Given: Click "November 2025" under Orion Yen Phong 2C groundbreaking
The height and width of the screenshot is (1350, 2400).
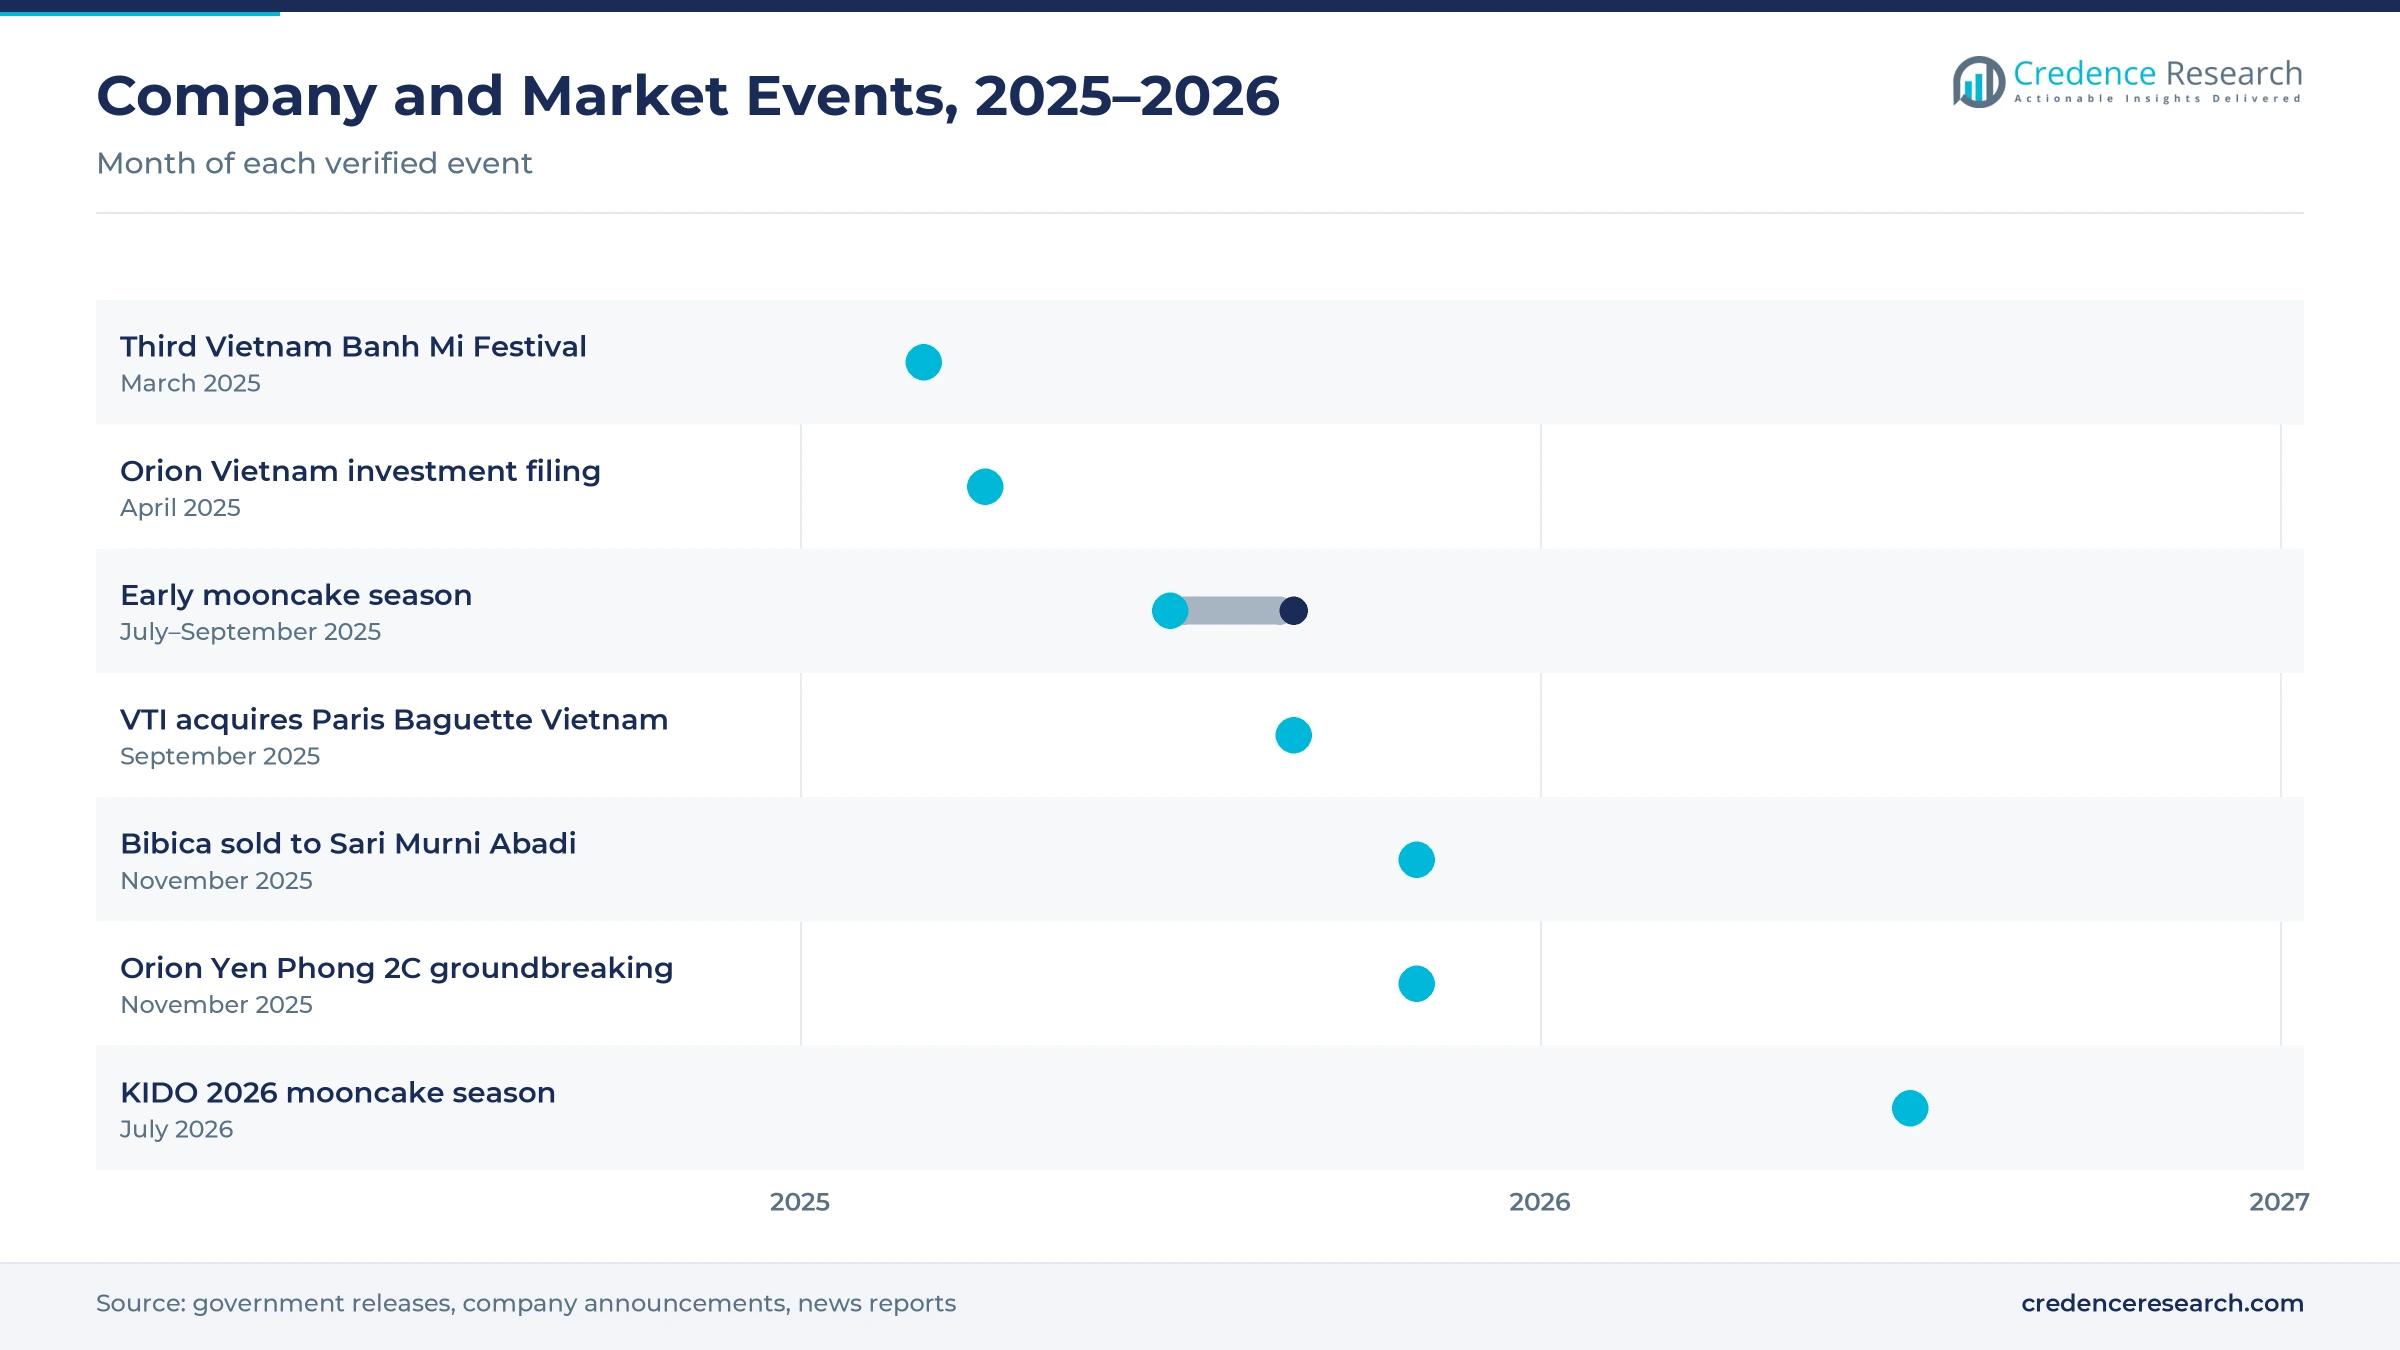Looking at the screenshot, I should (216, 1004).
